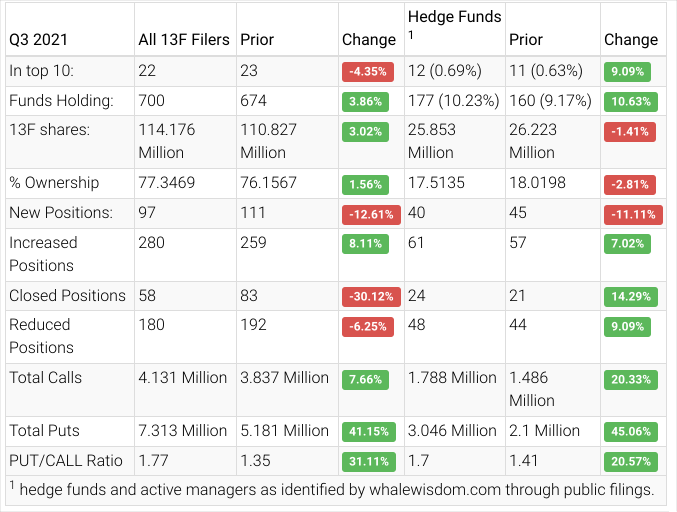Click the All 13F Filers header
This screenshot has width=677, height=512.
point(183,40)
